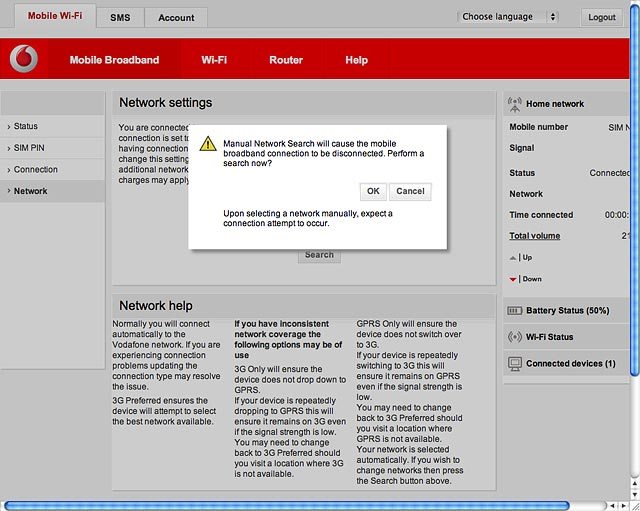640x511 pixels.
Task: Click the 'Network settings' heading
Action: pyautogui.click(x=165, y=102)
